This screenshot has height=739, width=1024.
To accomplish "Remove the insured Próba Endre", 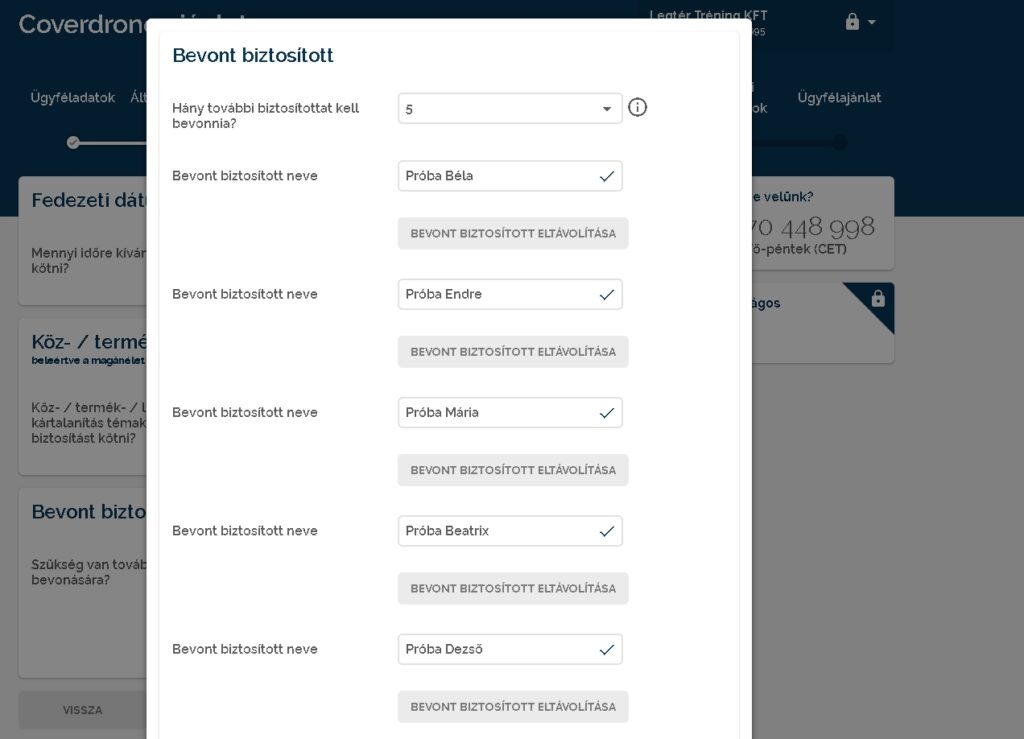I will coord(512,352).
